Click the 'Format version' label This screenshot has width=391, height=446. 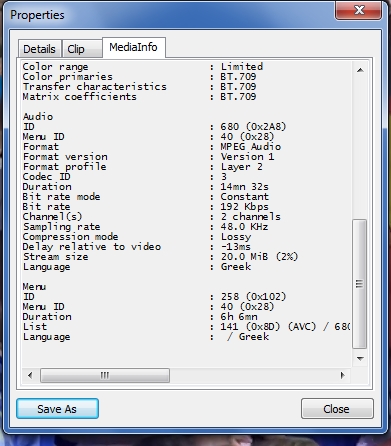click(65, 157)
